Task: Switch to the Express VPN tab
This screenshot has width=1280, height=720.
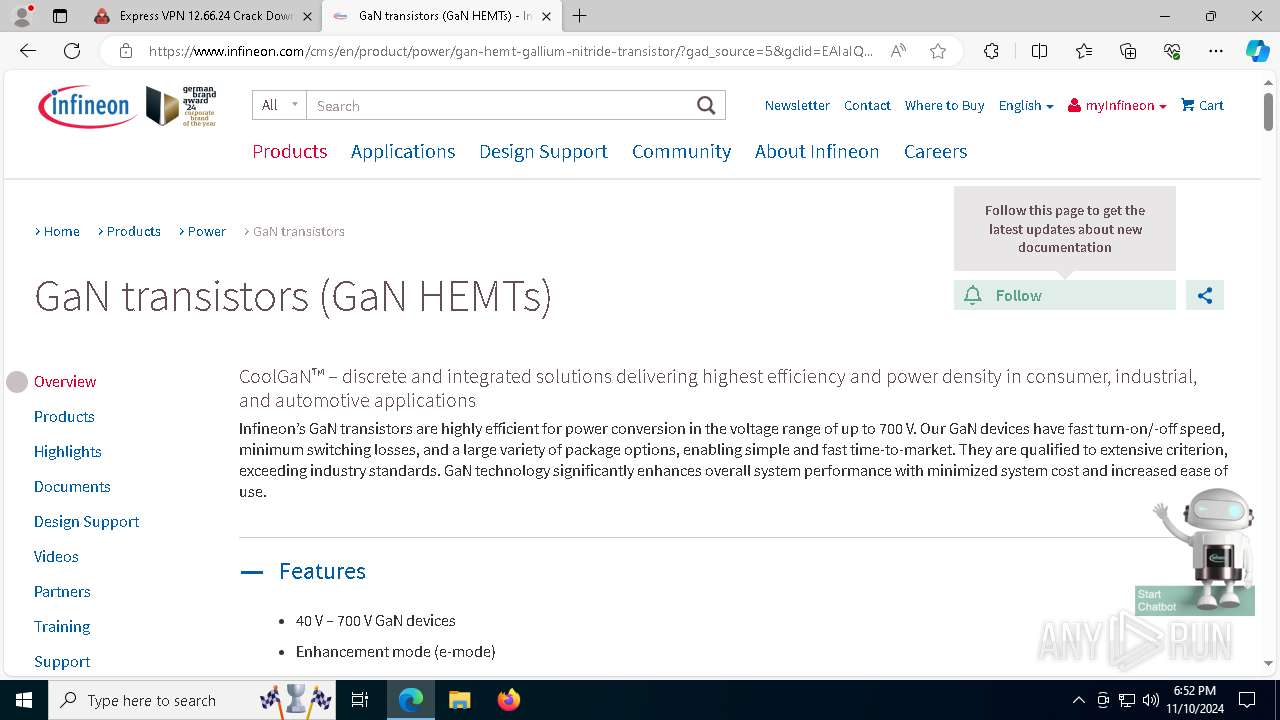Action: (x=204, y=16)
